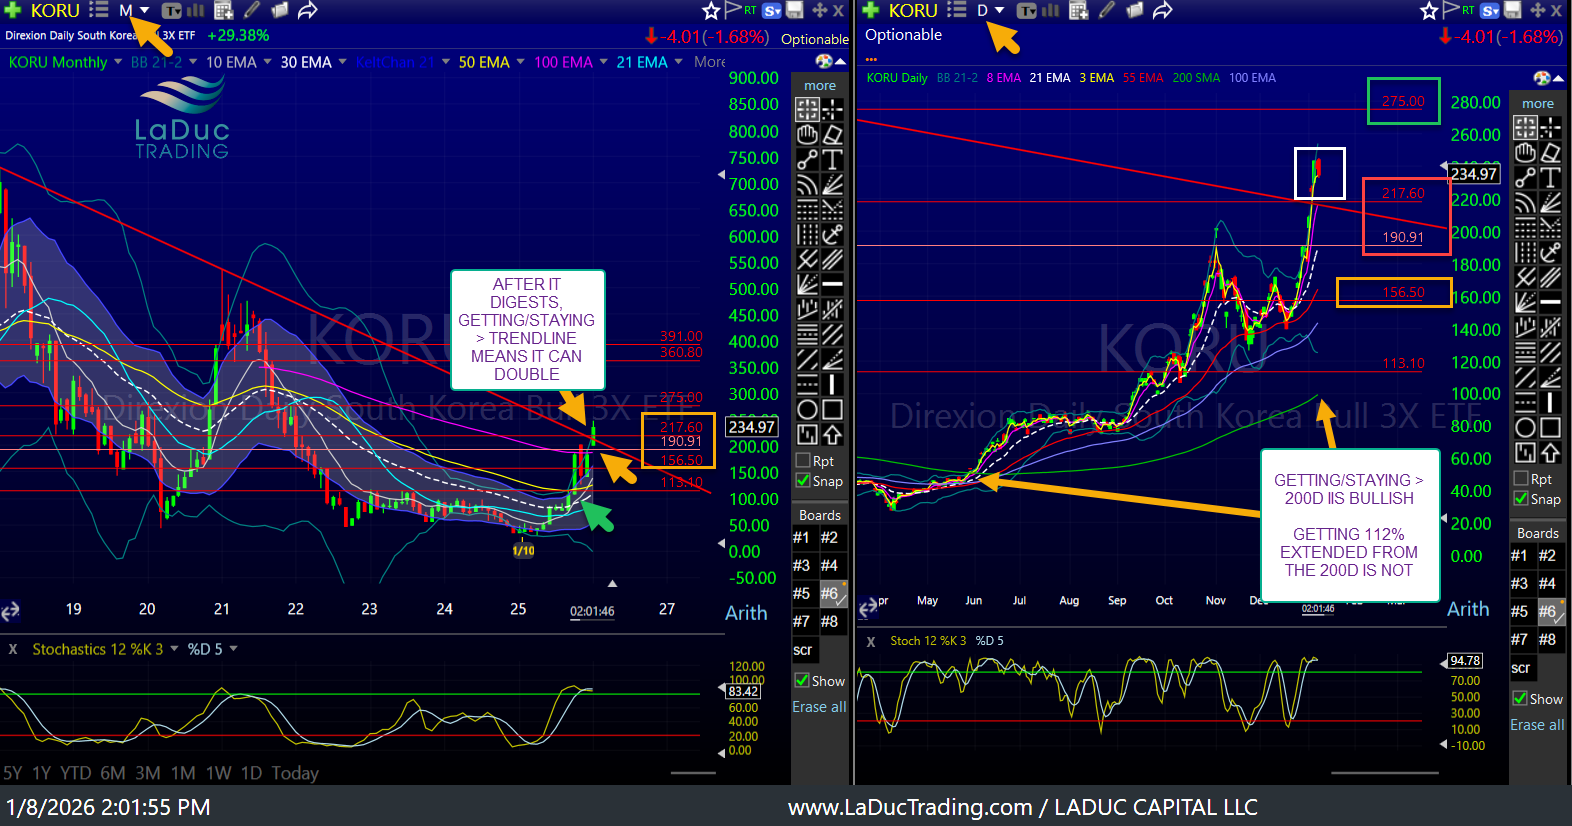Viewport: 1572px width, 826px height.
Task: Select the trendline segment tool in monthly chart tools
Action: [x=807, y=159]
